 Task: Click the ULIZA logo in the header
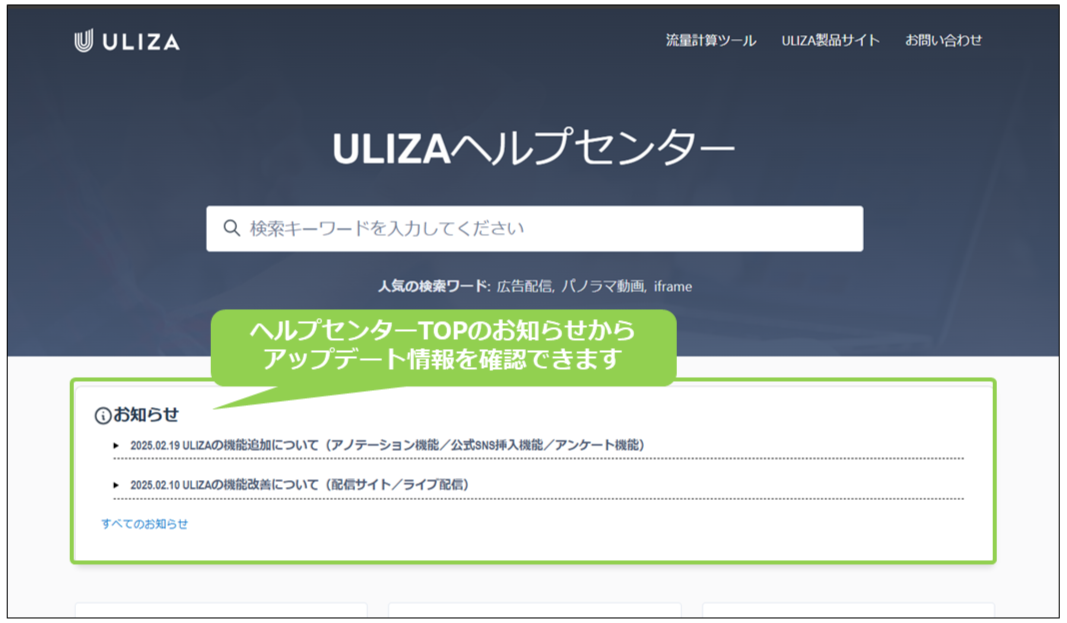click(x=127, y=41)
